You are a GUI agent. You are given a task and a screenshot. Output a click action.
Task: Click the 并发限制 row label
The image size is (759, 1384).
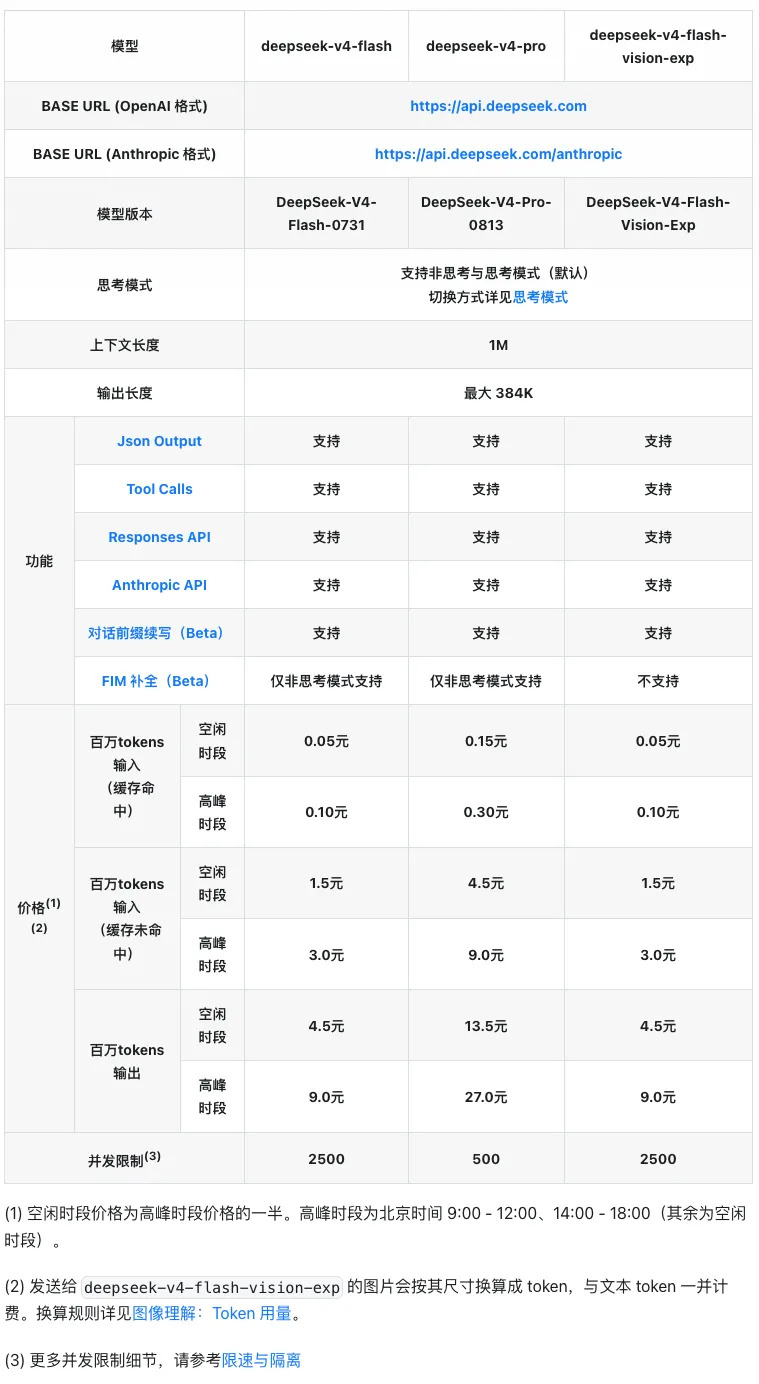click(x=125, y=1159)
